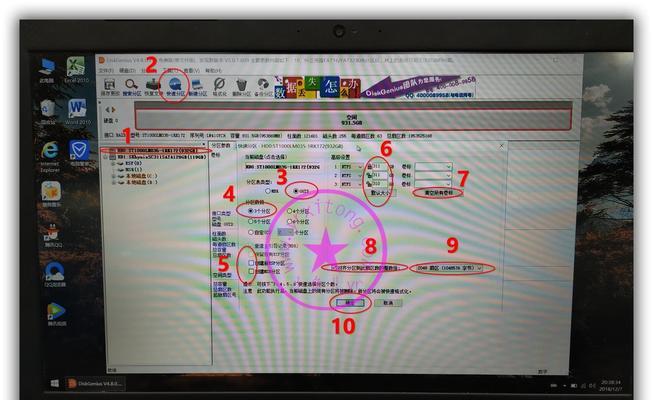
Task: Select HD0 ST1000LM035 disk in tree
Action: (157, 150)
